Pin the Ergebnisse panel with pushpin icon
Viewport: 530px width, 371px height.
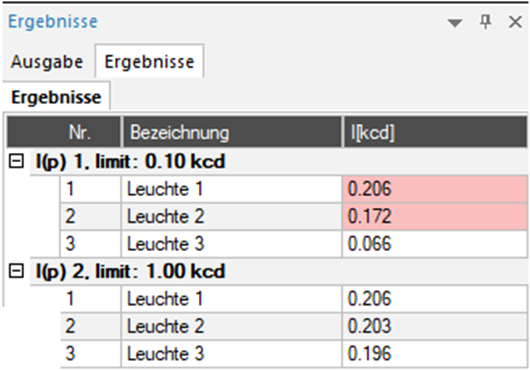click(485, 22)
